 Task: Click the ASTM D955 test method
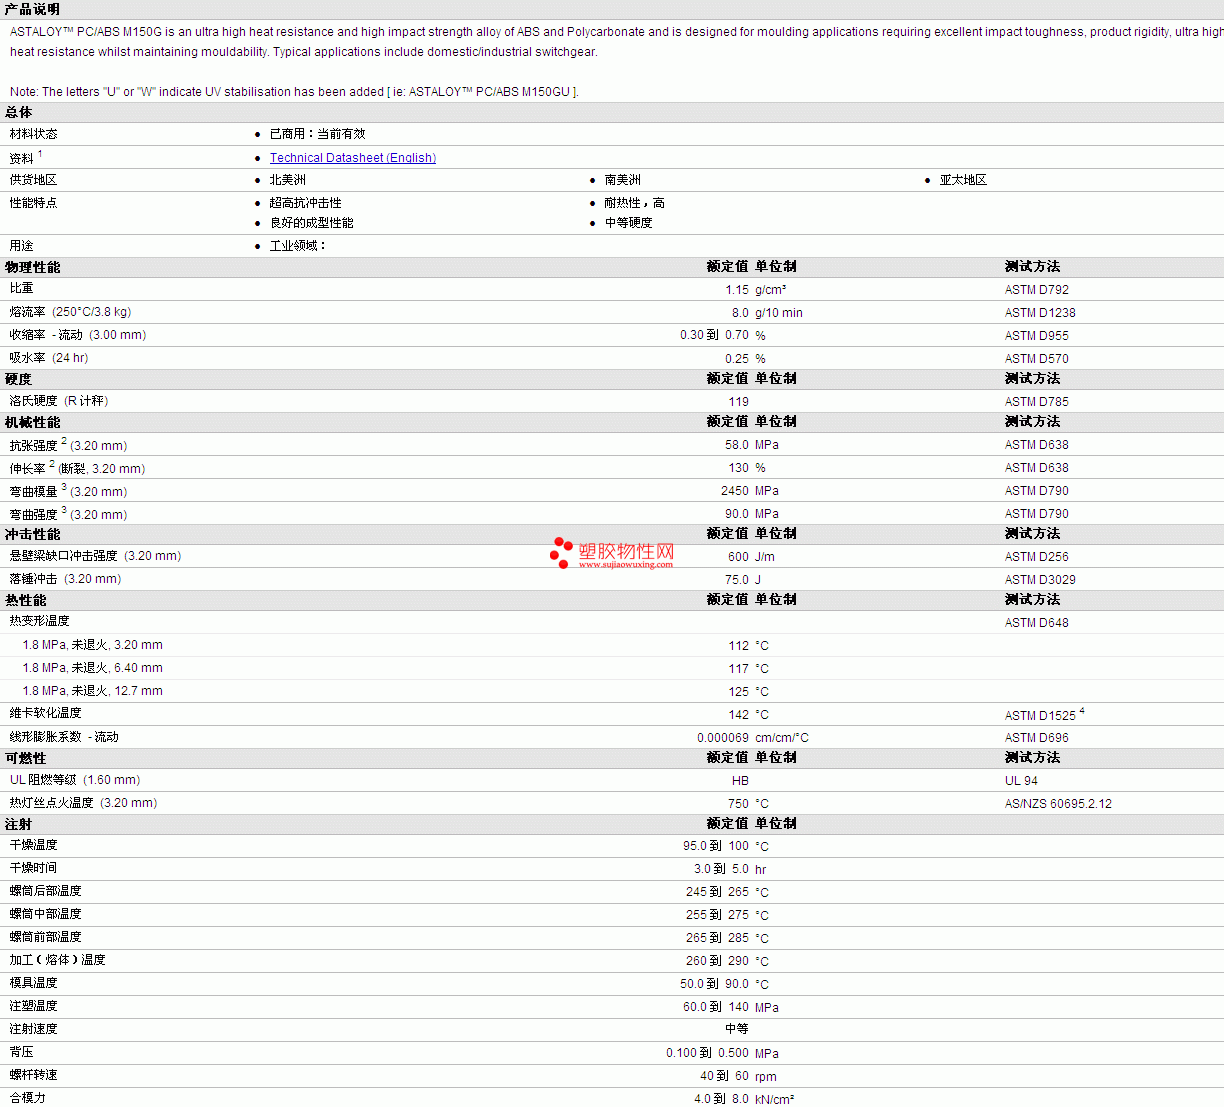tap(1037, 336)
